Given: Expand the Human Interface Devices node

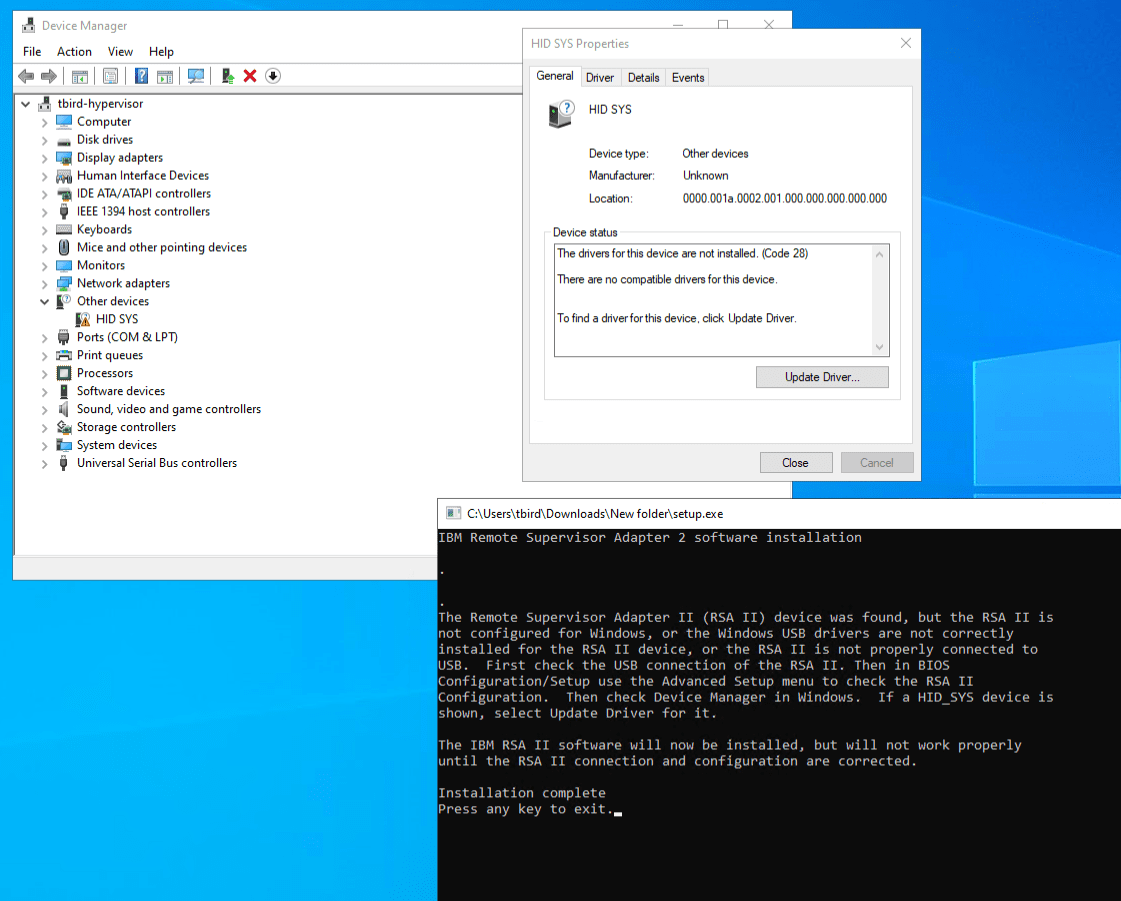Looking at the screenshot, I should (44, 176).
